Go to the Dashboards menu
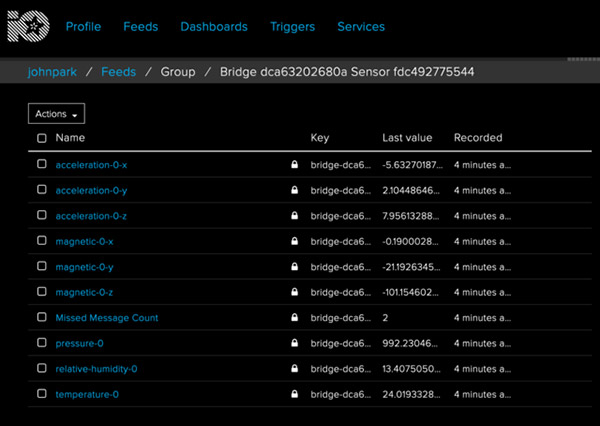 coord(214,27)
